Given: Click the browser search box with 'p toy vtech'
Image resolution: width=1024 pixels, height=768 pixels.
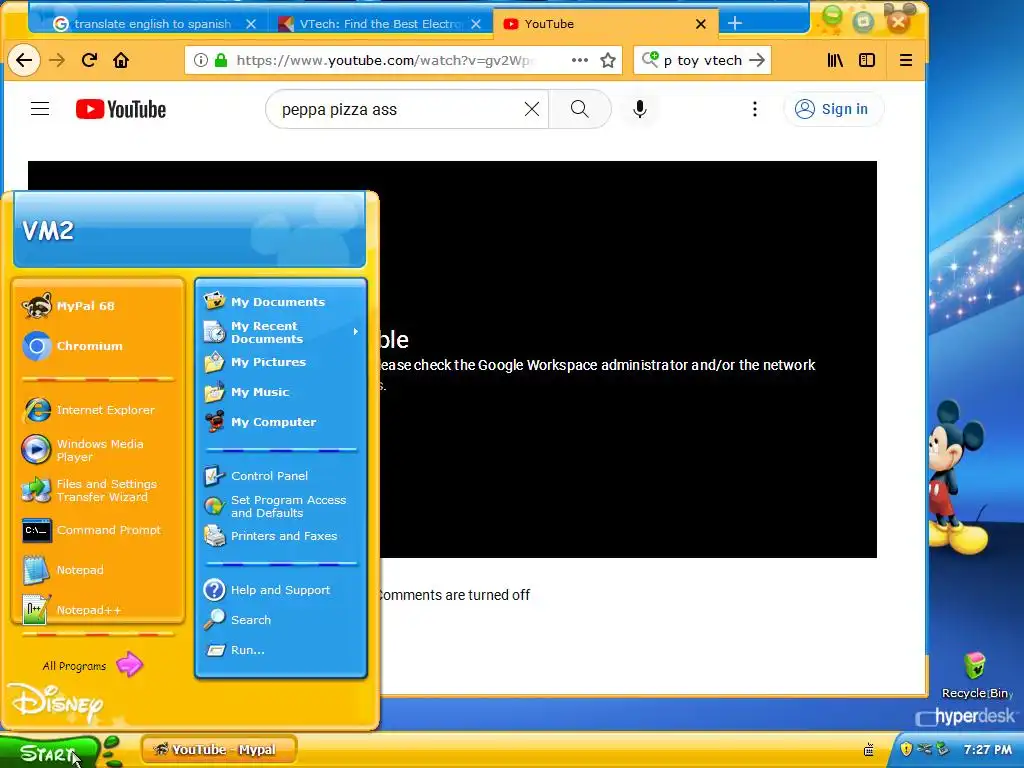Looking at the screenshot, I should tap(704, 61).
